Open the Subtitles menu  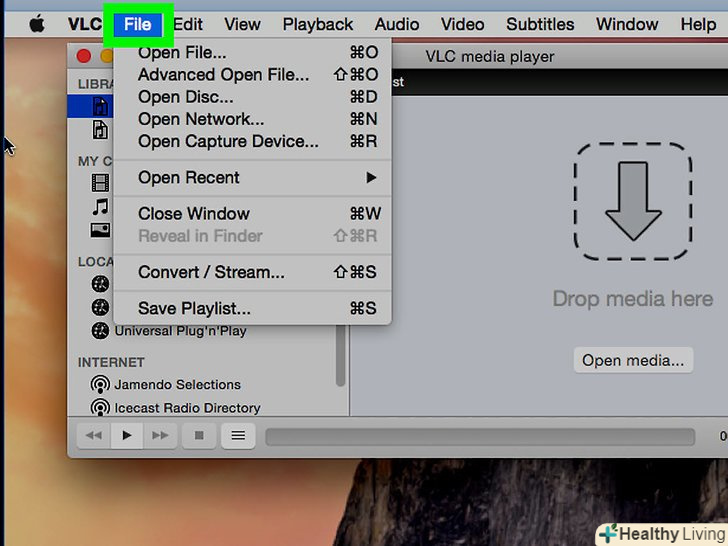tap(540, 24)
